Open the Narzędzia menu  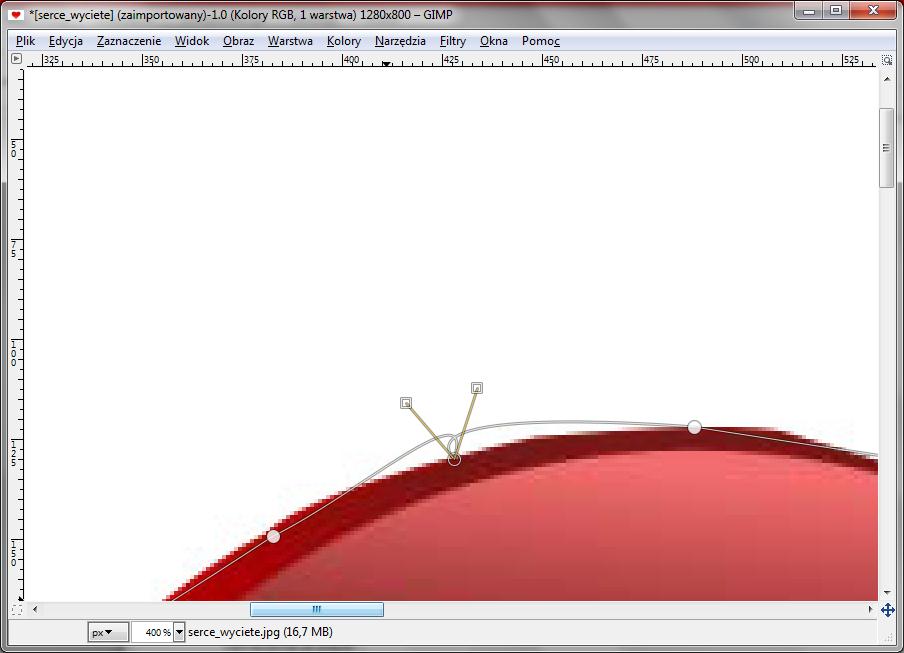pos(400,41)
